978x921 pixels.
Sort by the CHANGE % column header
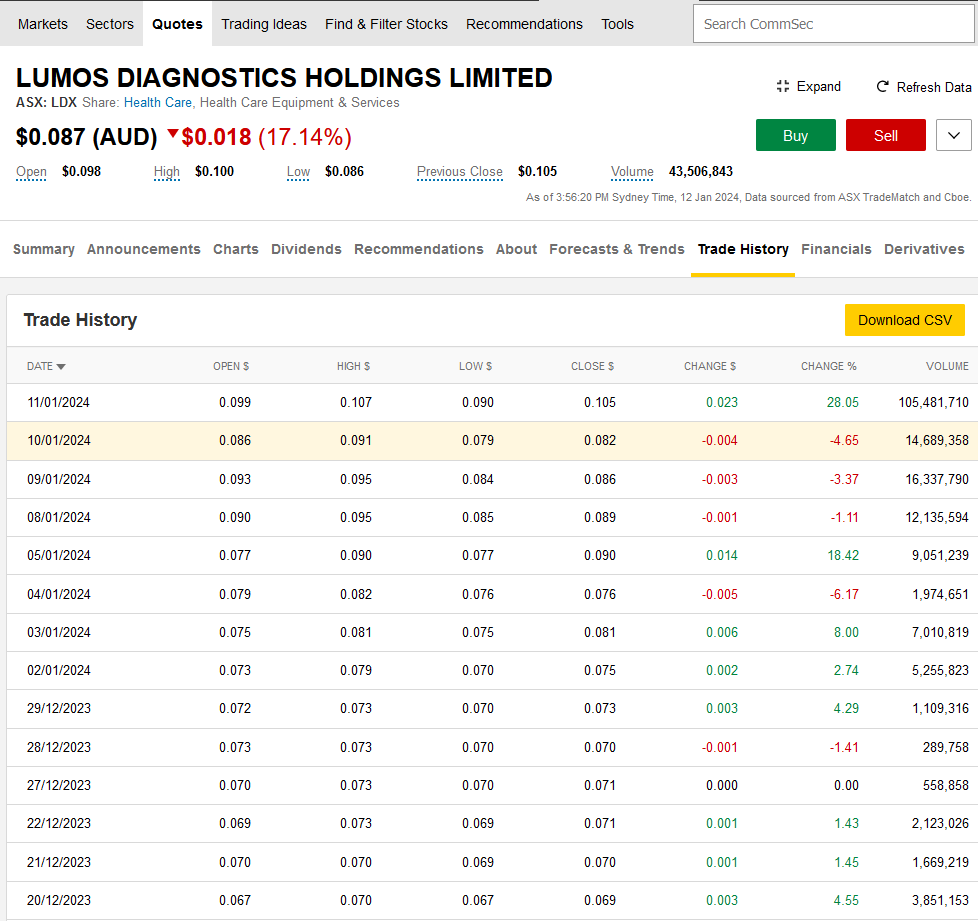tap(828, 367)
